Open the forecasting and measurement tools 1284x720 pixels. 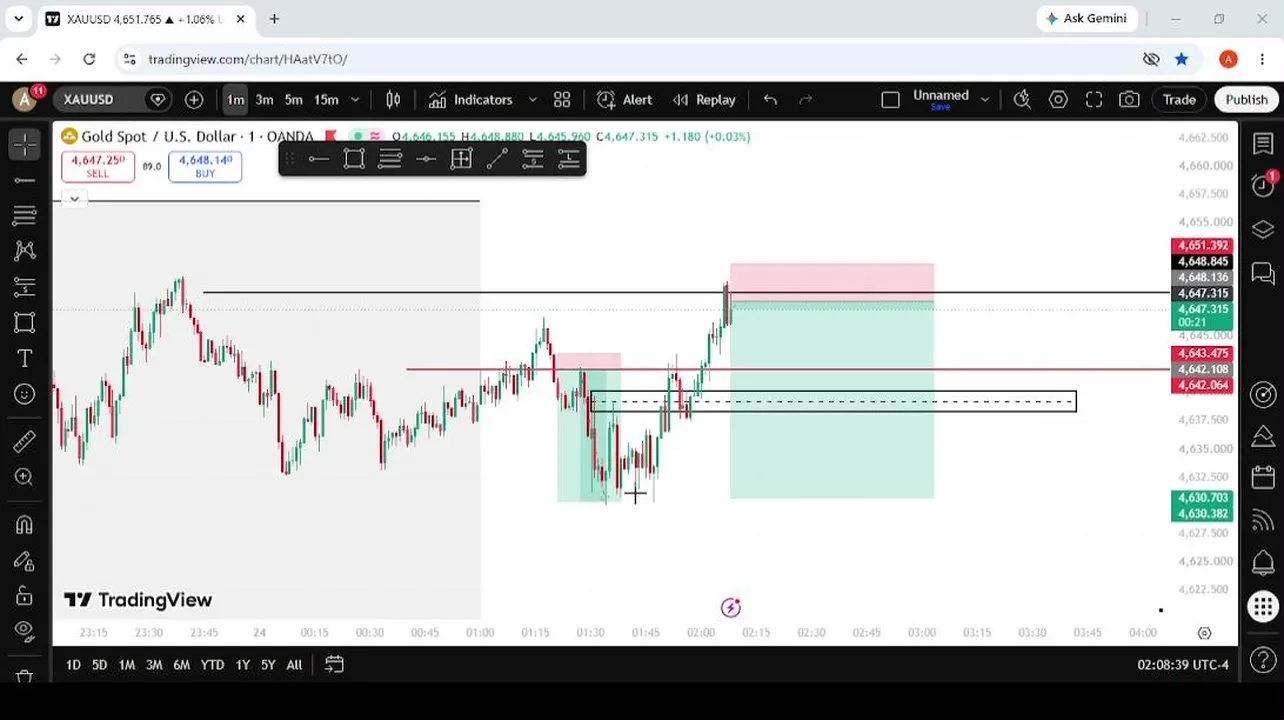click(x=25, y=287)
